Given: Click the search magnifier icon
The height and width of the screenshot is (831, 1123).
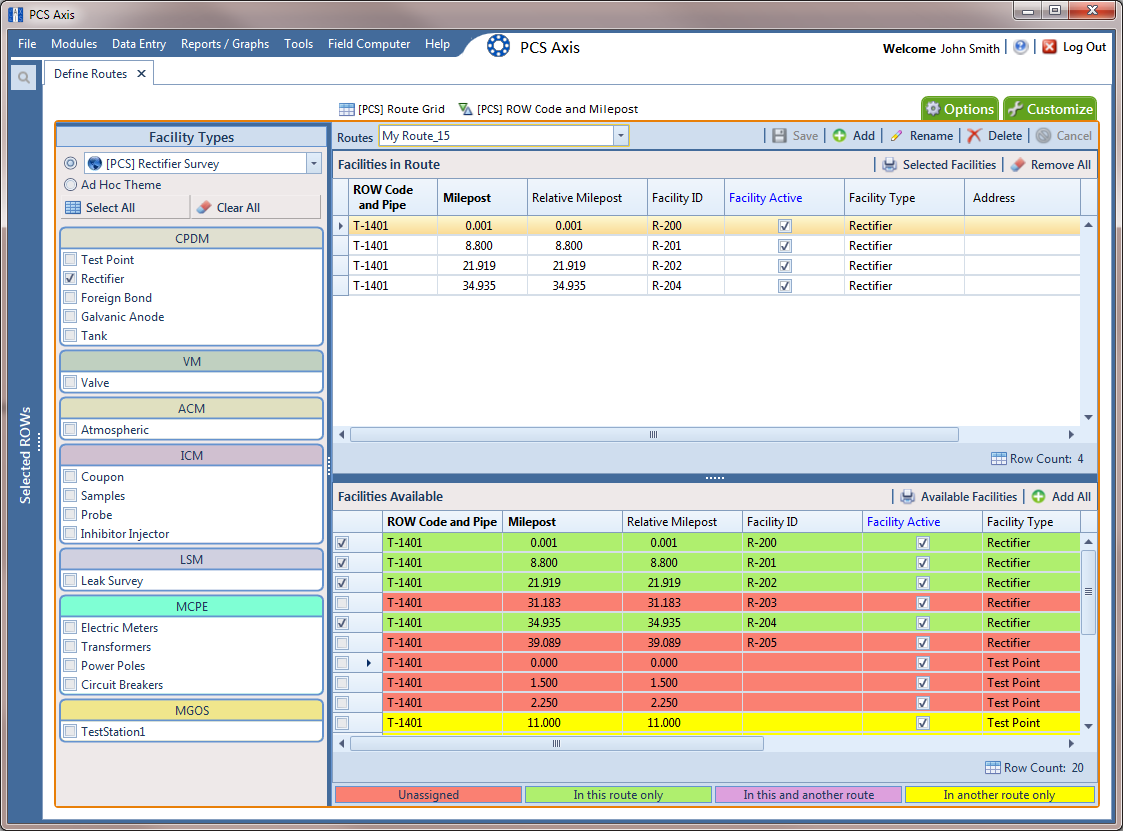Looking at the screenshot, I should 24,77.
